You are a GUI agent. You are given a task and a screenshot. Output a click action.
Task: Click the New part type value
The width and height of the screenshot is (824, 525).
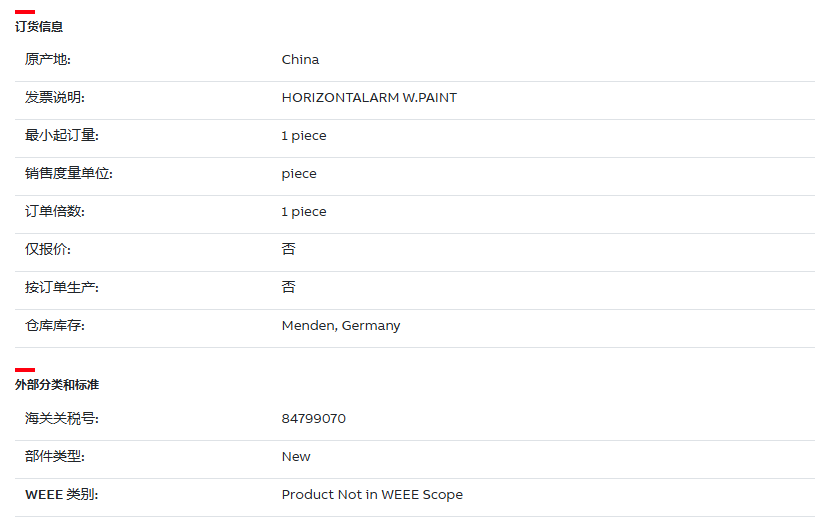(x=296, y=457)
